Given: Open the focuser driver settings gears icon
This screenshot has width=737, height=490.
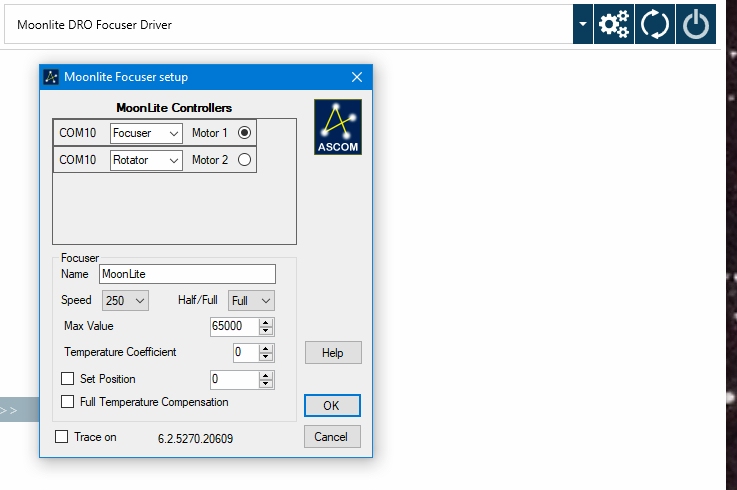Looking at the screenshot, I should pyautogui.click(x=614, y=24).
